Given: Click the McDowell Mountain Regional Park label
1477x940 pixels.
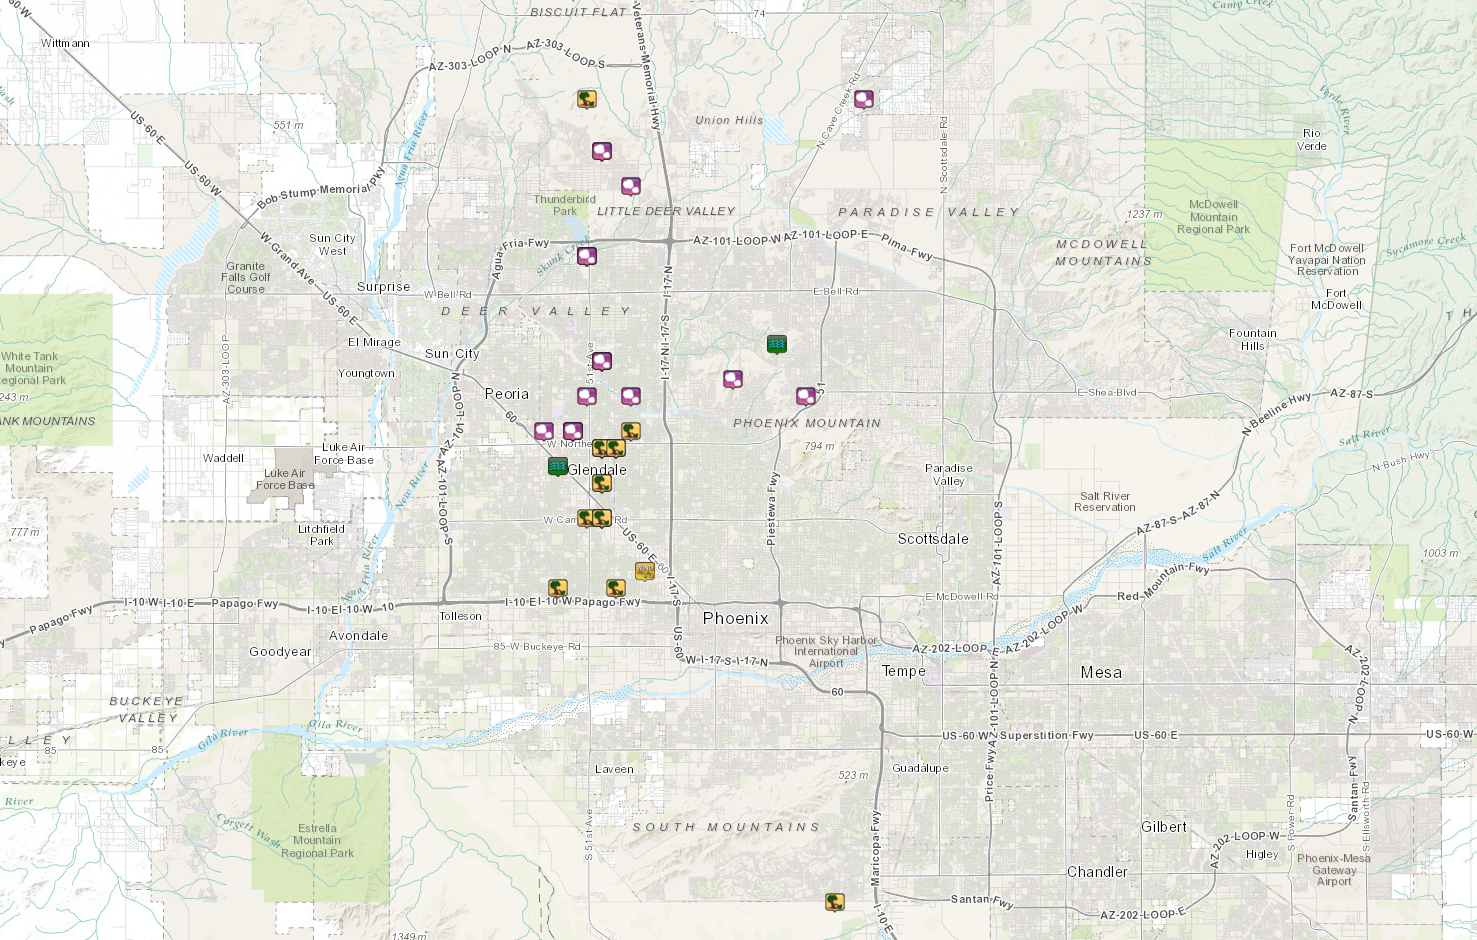Looking at the screenshot, I should coord(1213,217).
